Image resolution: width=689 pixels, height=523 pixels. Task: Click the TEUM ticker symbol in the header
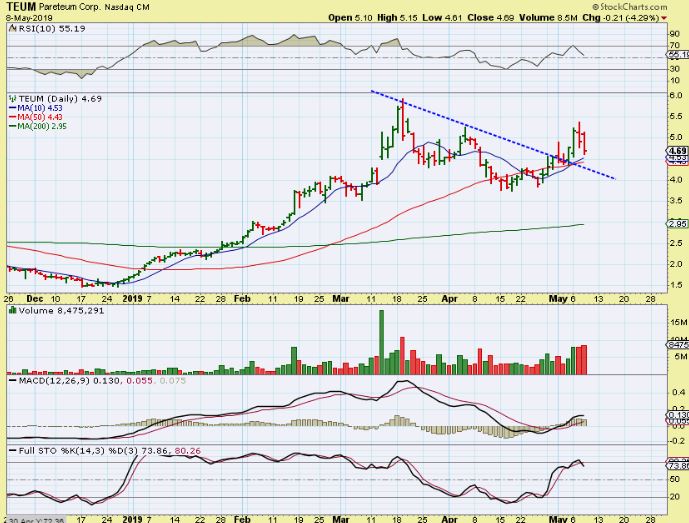coord(21,7)
